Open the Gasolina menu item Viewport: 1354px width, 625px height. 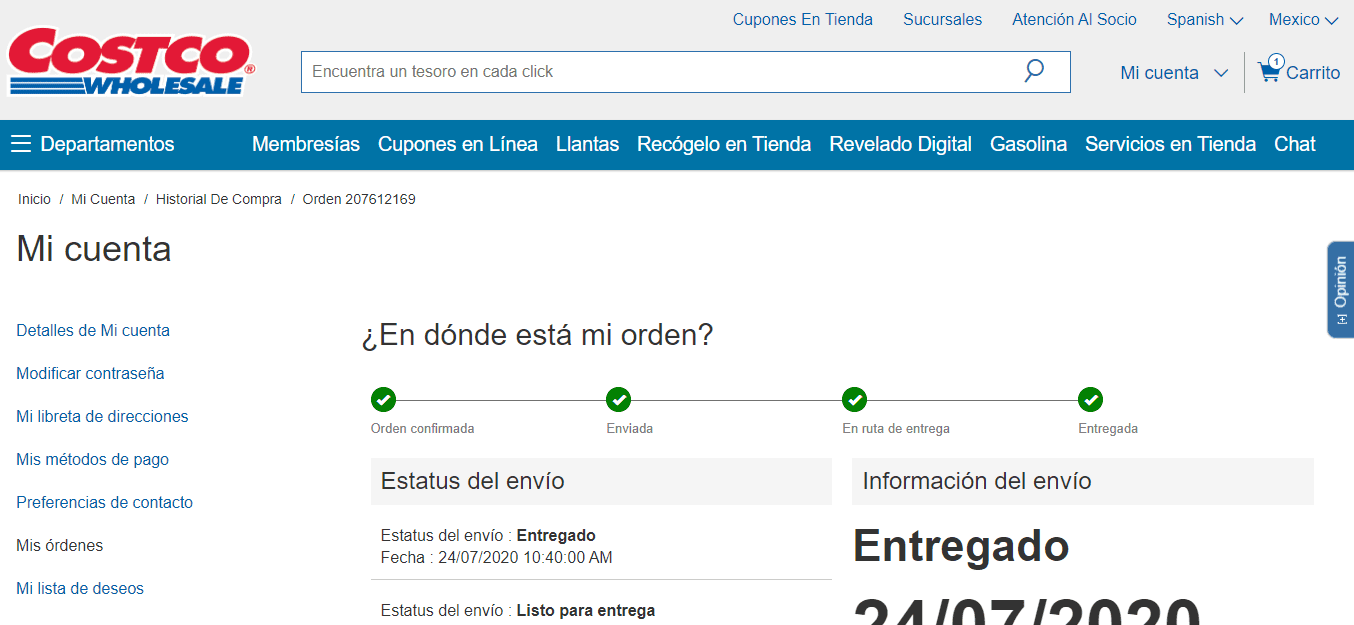[1028, 144]
